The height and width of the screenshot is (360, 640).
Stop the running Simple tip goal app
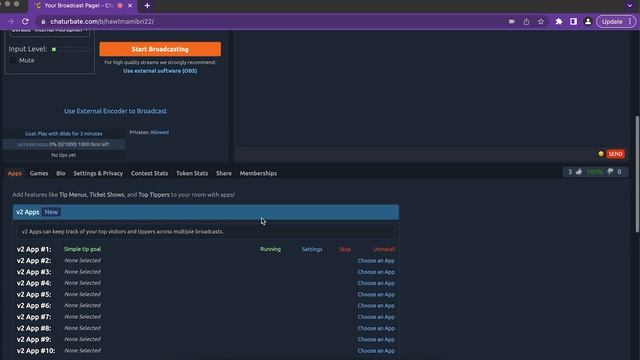[x=345, y=249]
